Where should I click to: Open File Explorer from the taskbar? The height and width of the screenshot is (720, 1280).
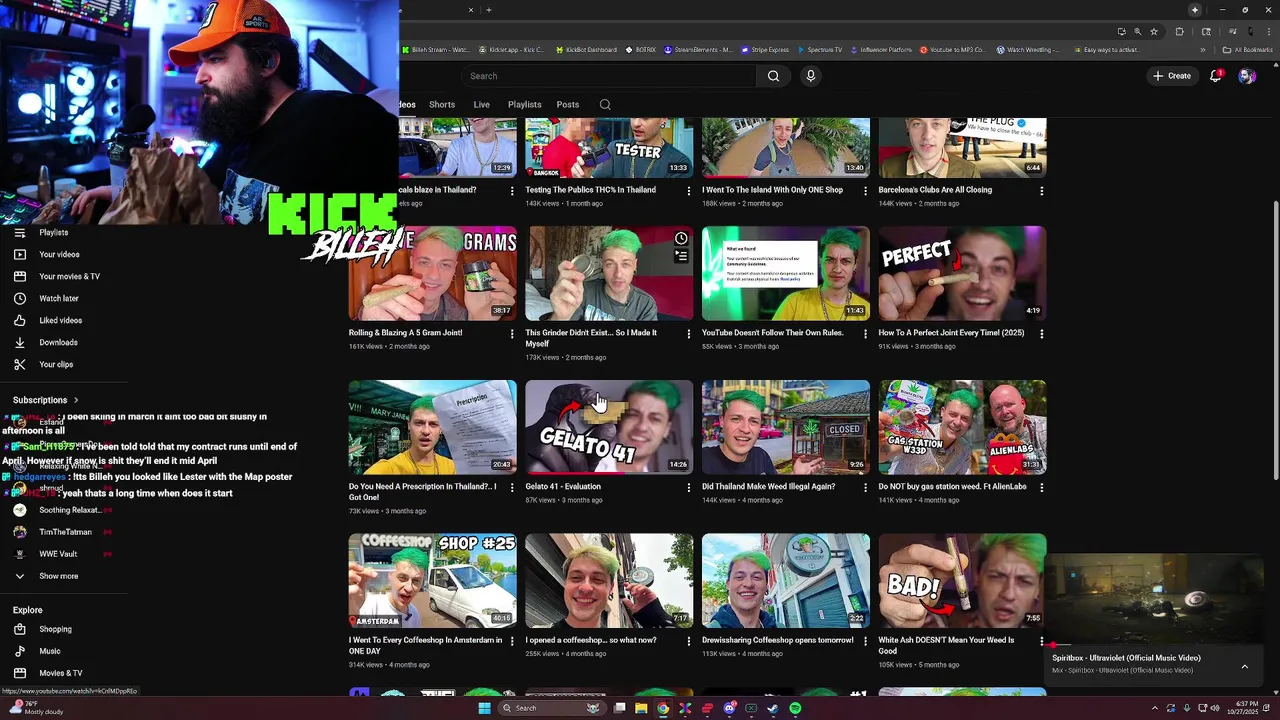(641, 708)
